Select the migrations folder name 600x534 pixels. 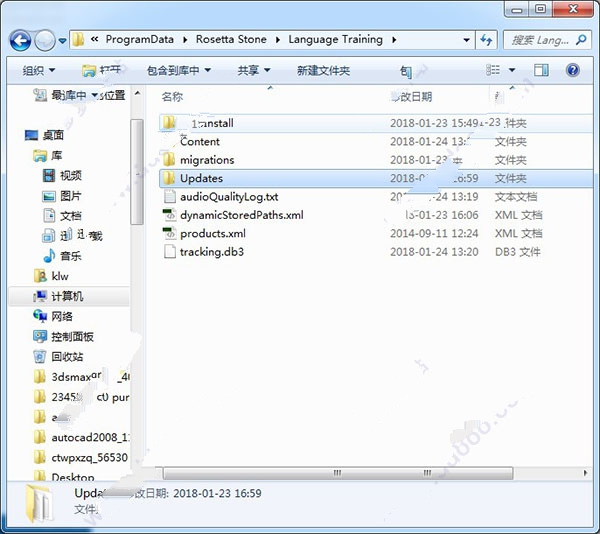pyautogui.click(x=207, y=160)
